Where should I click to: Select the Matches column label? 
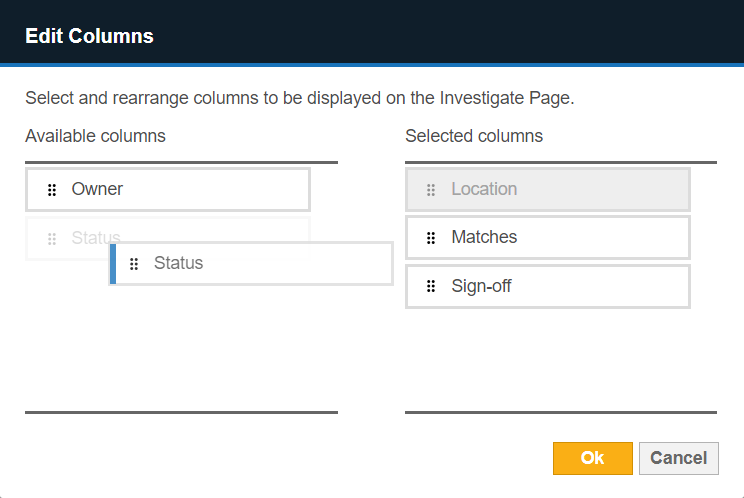coord(484,238)
